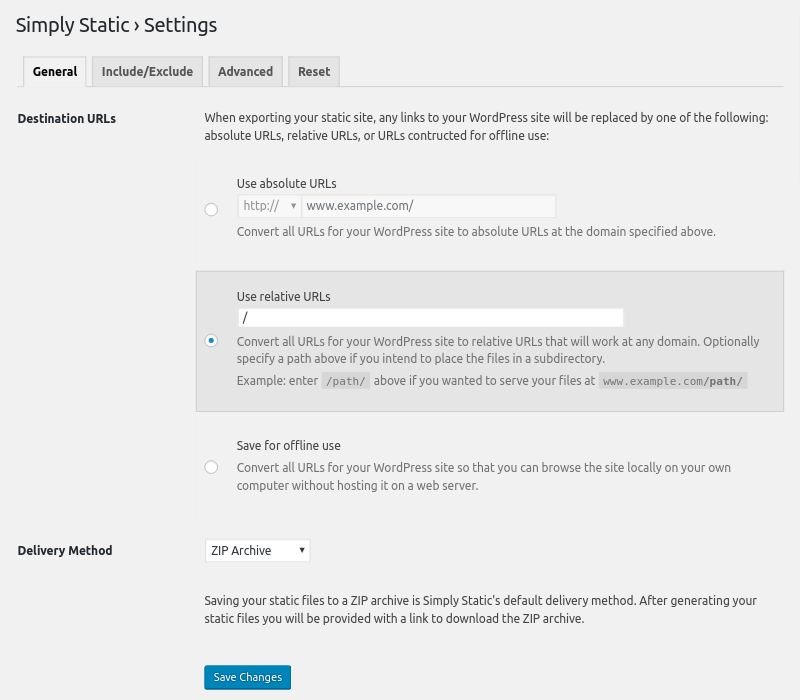Click the Simply Static › Settings heading
The image size is (800, 700).
[116, 25]
